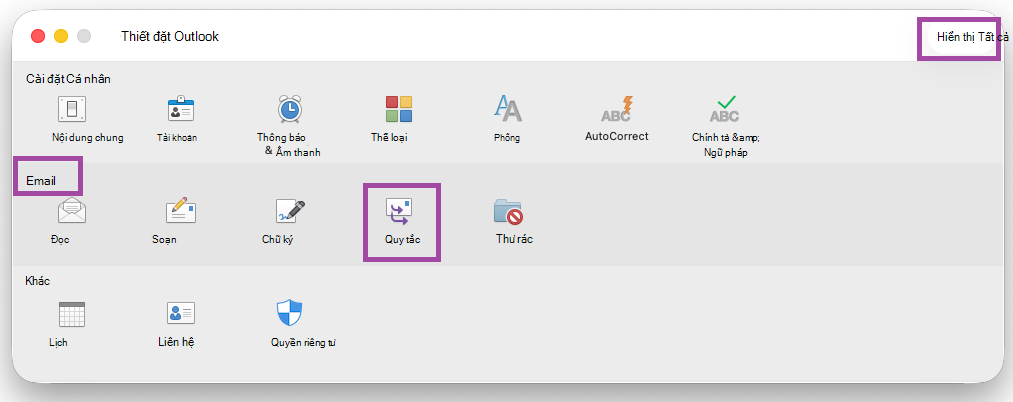Viewport: 1013px width, 402px height.
Task: Open the Đọc reading settings
Action: [x=72, y=212]
